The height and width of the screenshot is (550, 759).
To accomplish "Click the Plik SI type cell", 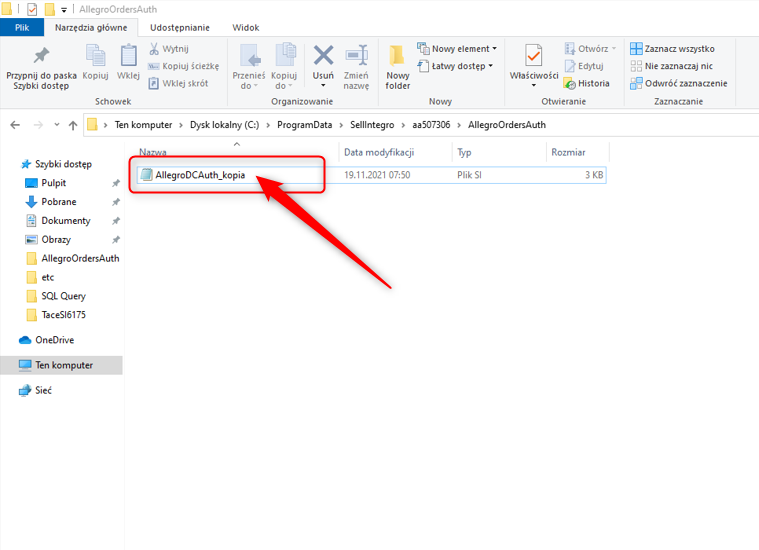I will pos(469,175).
